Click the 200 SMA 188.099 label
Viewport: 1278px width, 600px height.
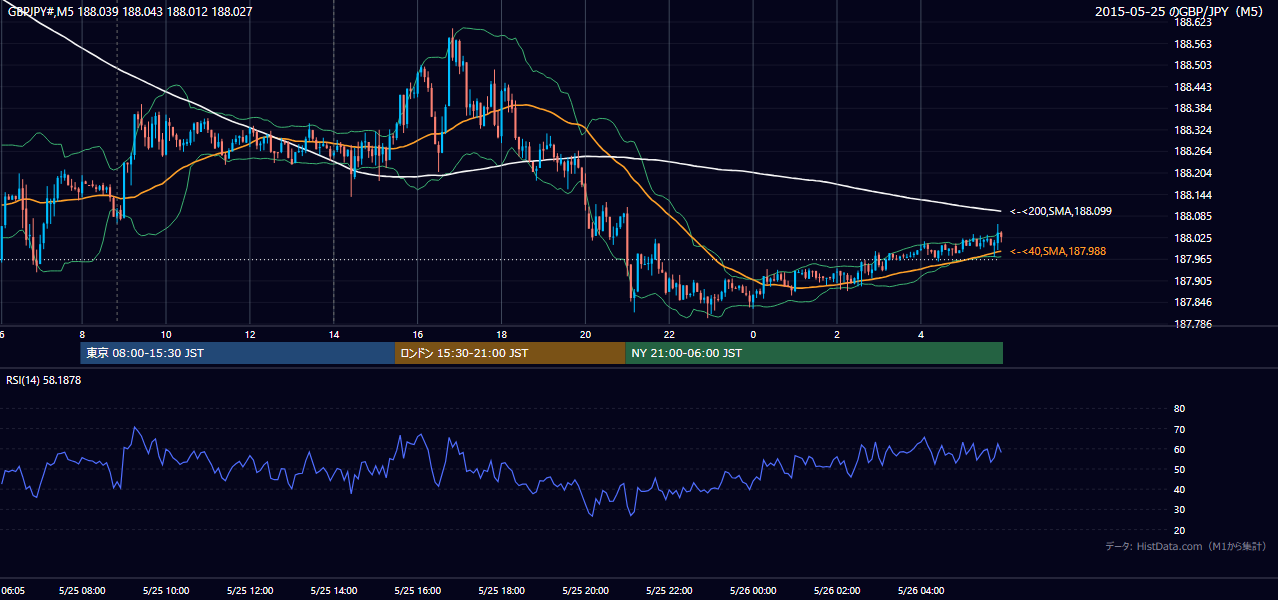1061,211
